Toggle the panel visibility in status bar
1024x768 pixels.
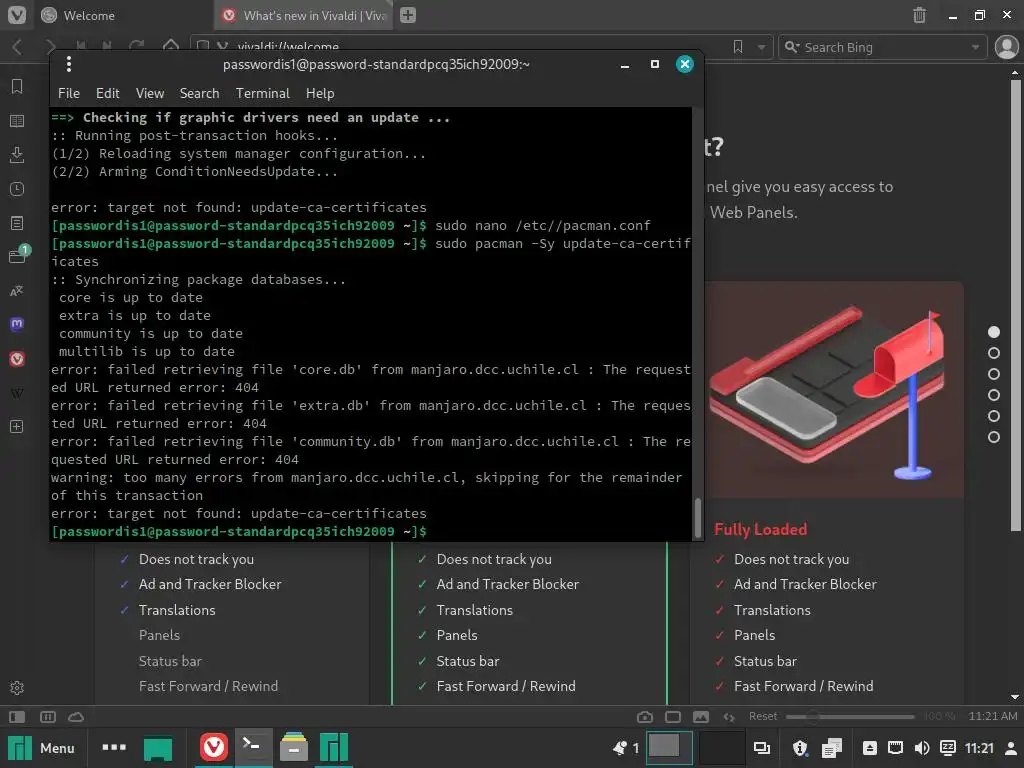pyautogui.click(x=17, y=717)
